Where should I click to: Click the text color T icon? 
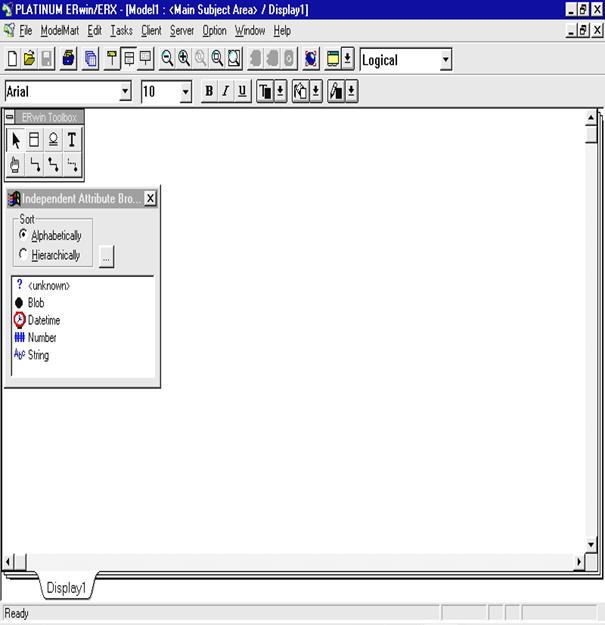click(265, 91)
